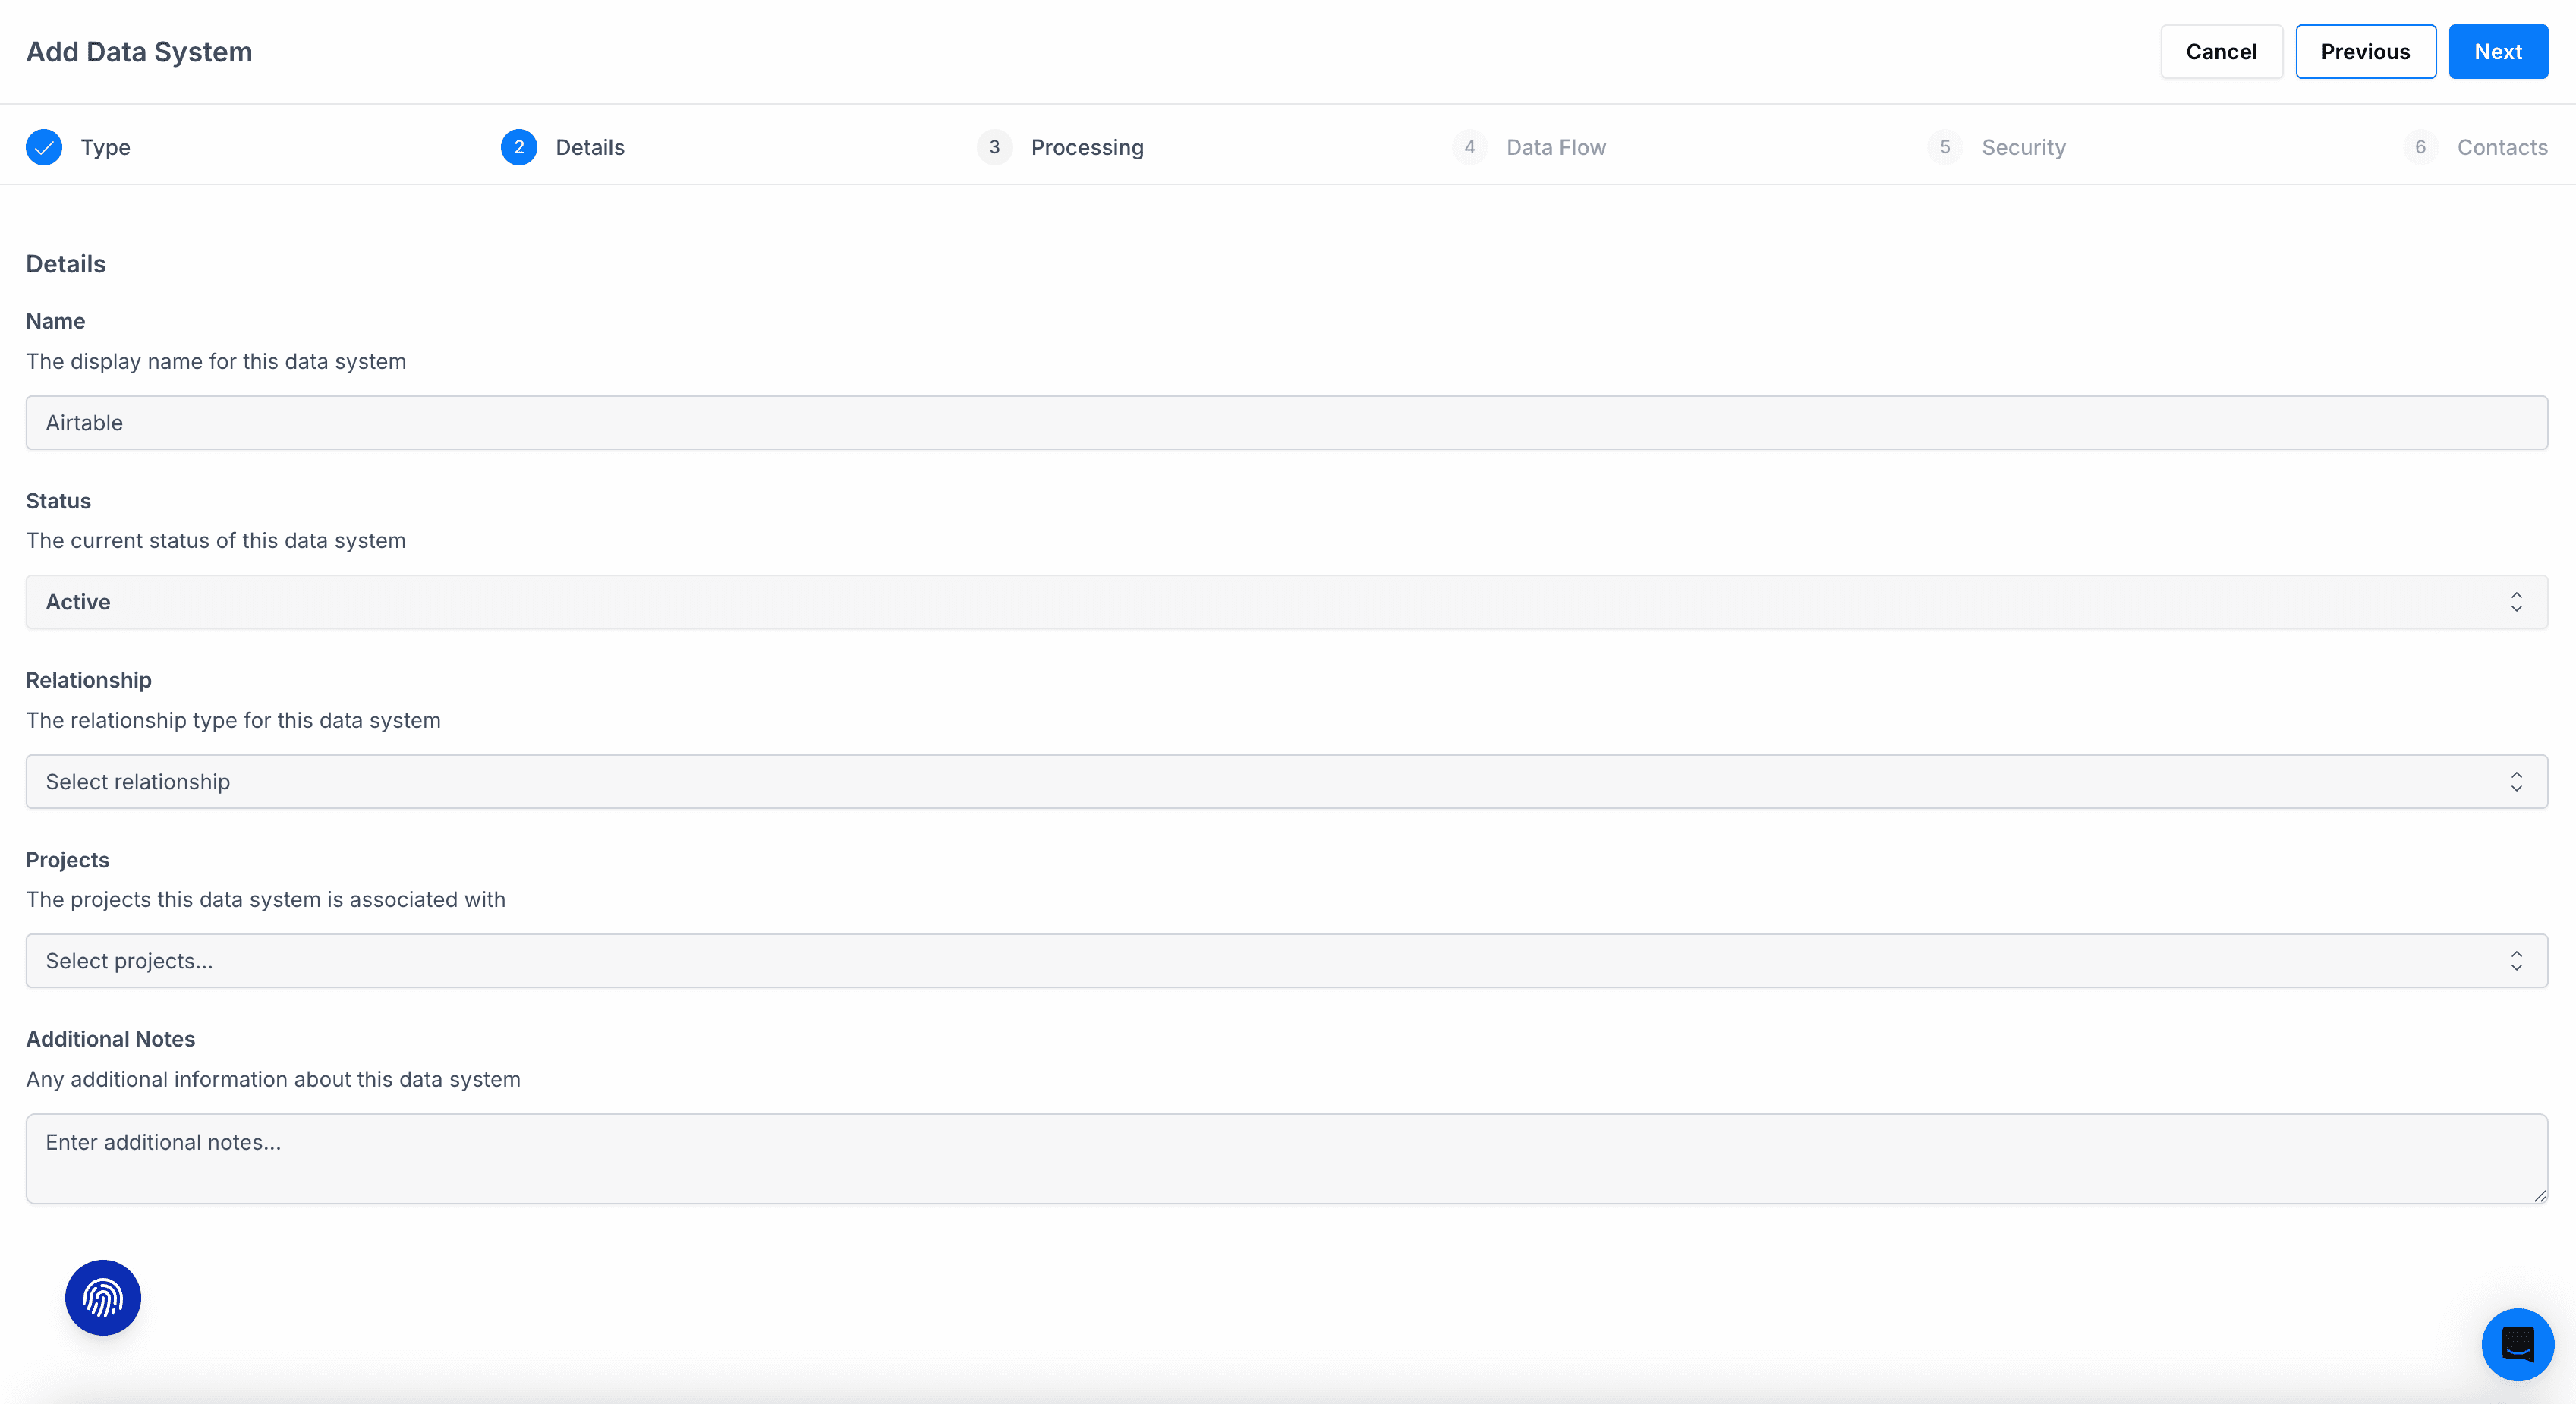Switch to the Data Flow step

[x=1556, y=147]
